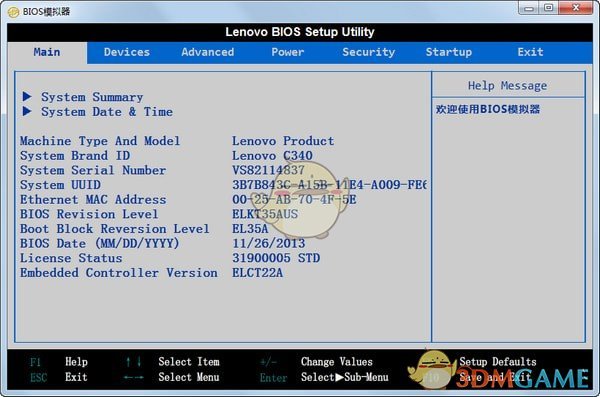Click the BIOS simulator app icon in the title bar
This screenshot has width=600, height=397.
[13, 12]
